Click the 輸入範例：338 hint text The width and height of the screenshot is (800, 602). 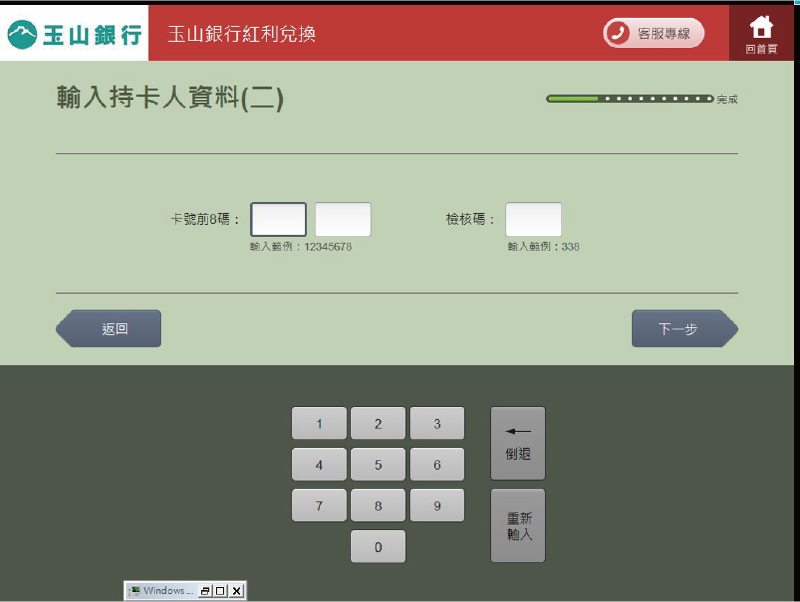pyautogui.click(x=543, y=246)
